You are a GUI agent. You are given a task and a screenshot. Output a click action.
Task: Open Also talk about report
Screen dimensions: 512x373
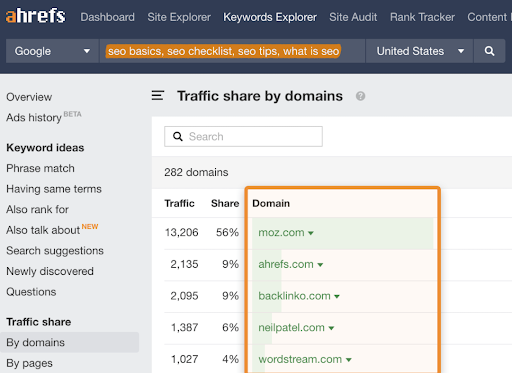pyautogui.click(x=43, y=230)
